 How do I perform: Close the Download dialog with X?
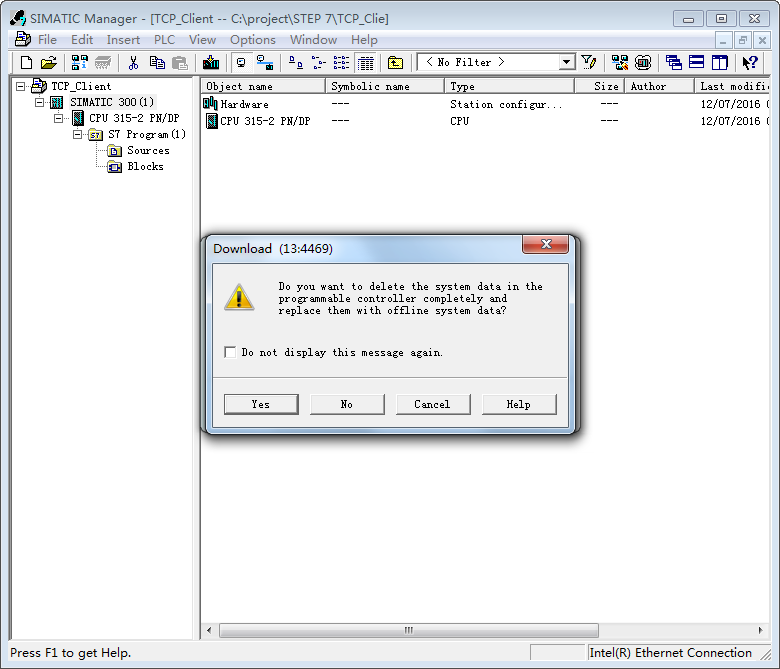point(545,244)
